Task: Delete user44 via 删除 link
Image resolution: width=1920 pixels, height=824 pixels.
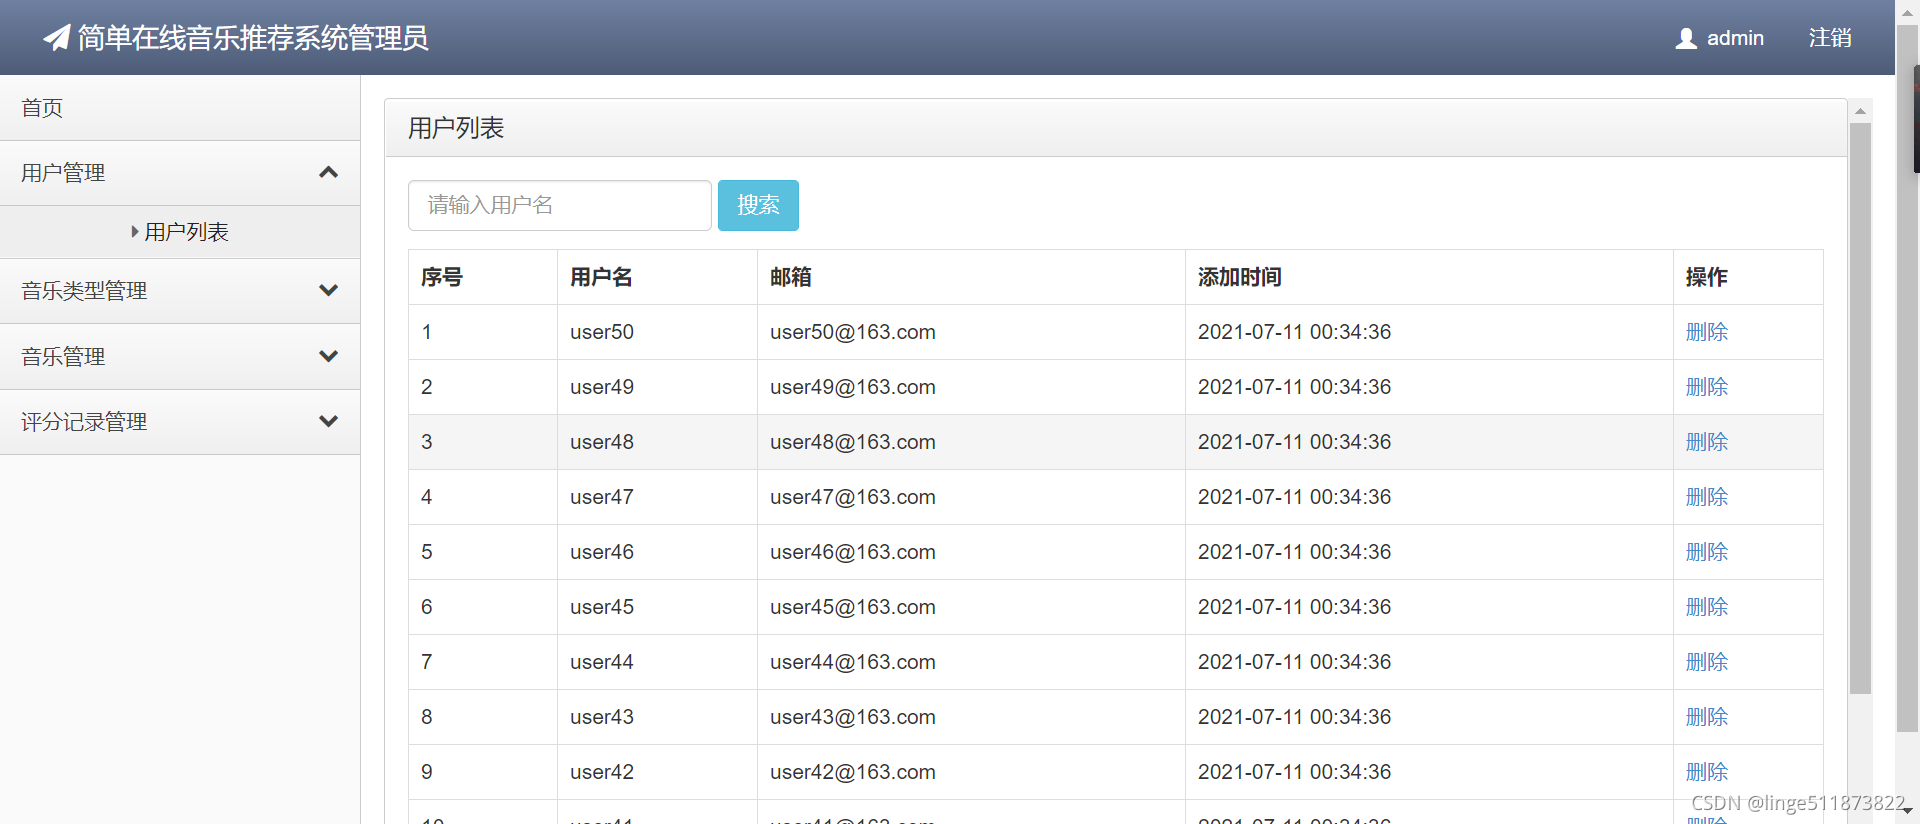Action: coord(1707,662)
